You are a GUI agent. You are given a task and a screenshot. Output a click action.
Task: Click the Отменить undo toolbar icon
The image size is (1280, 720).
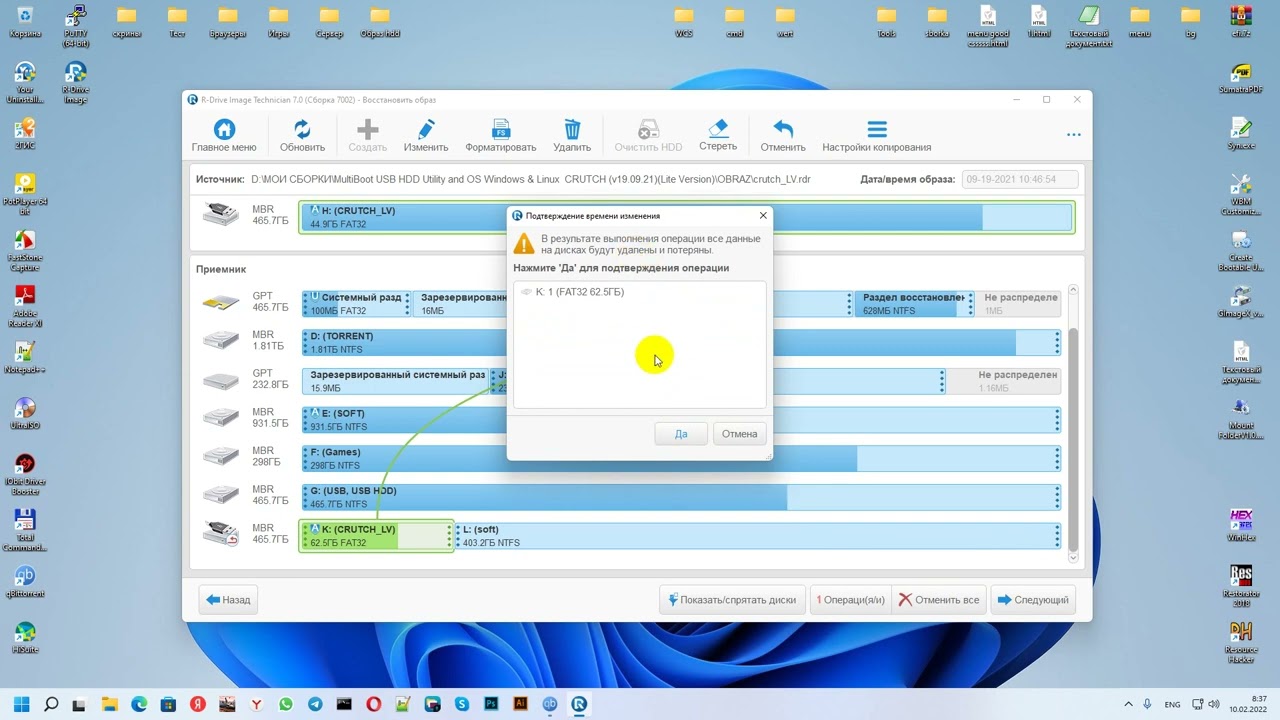coord(783,136)
